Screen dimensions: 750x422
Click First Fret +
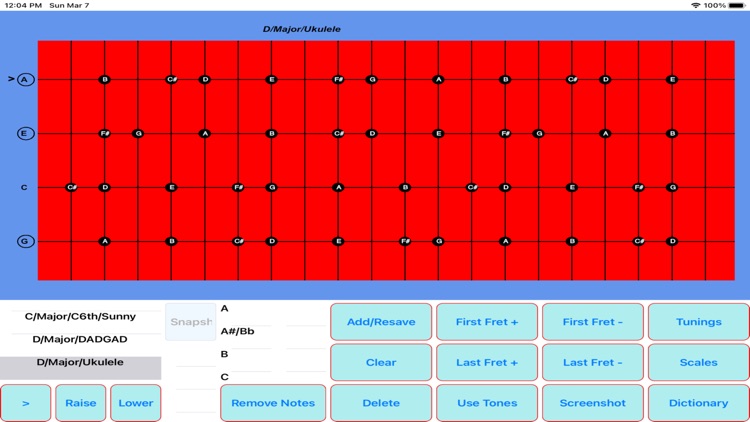click(x=487, y=322)
